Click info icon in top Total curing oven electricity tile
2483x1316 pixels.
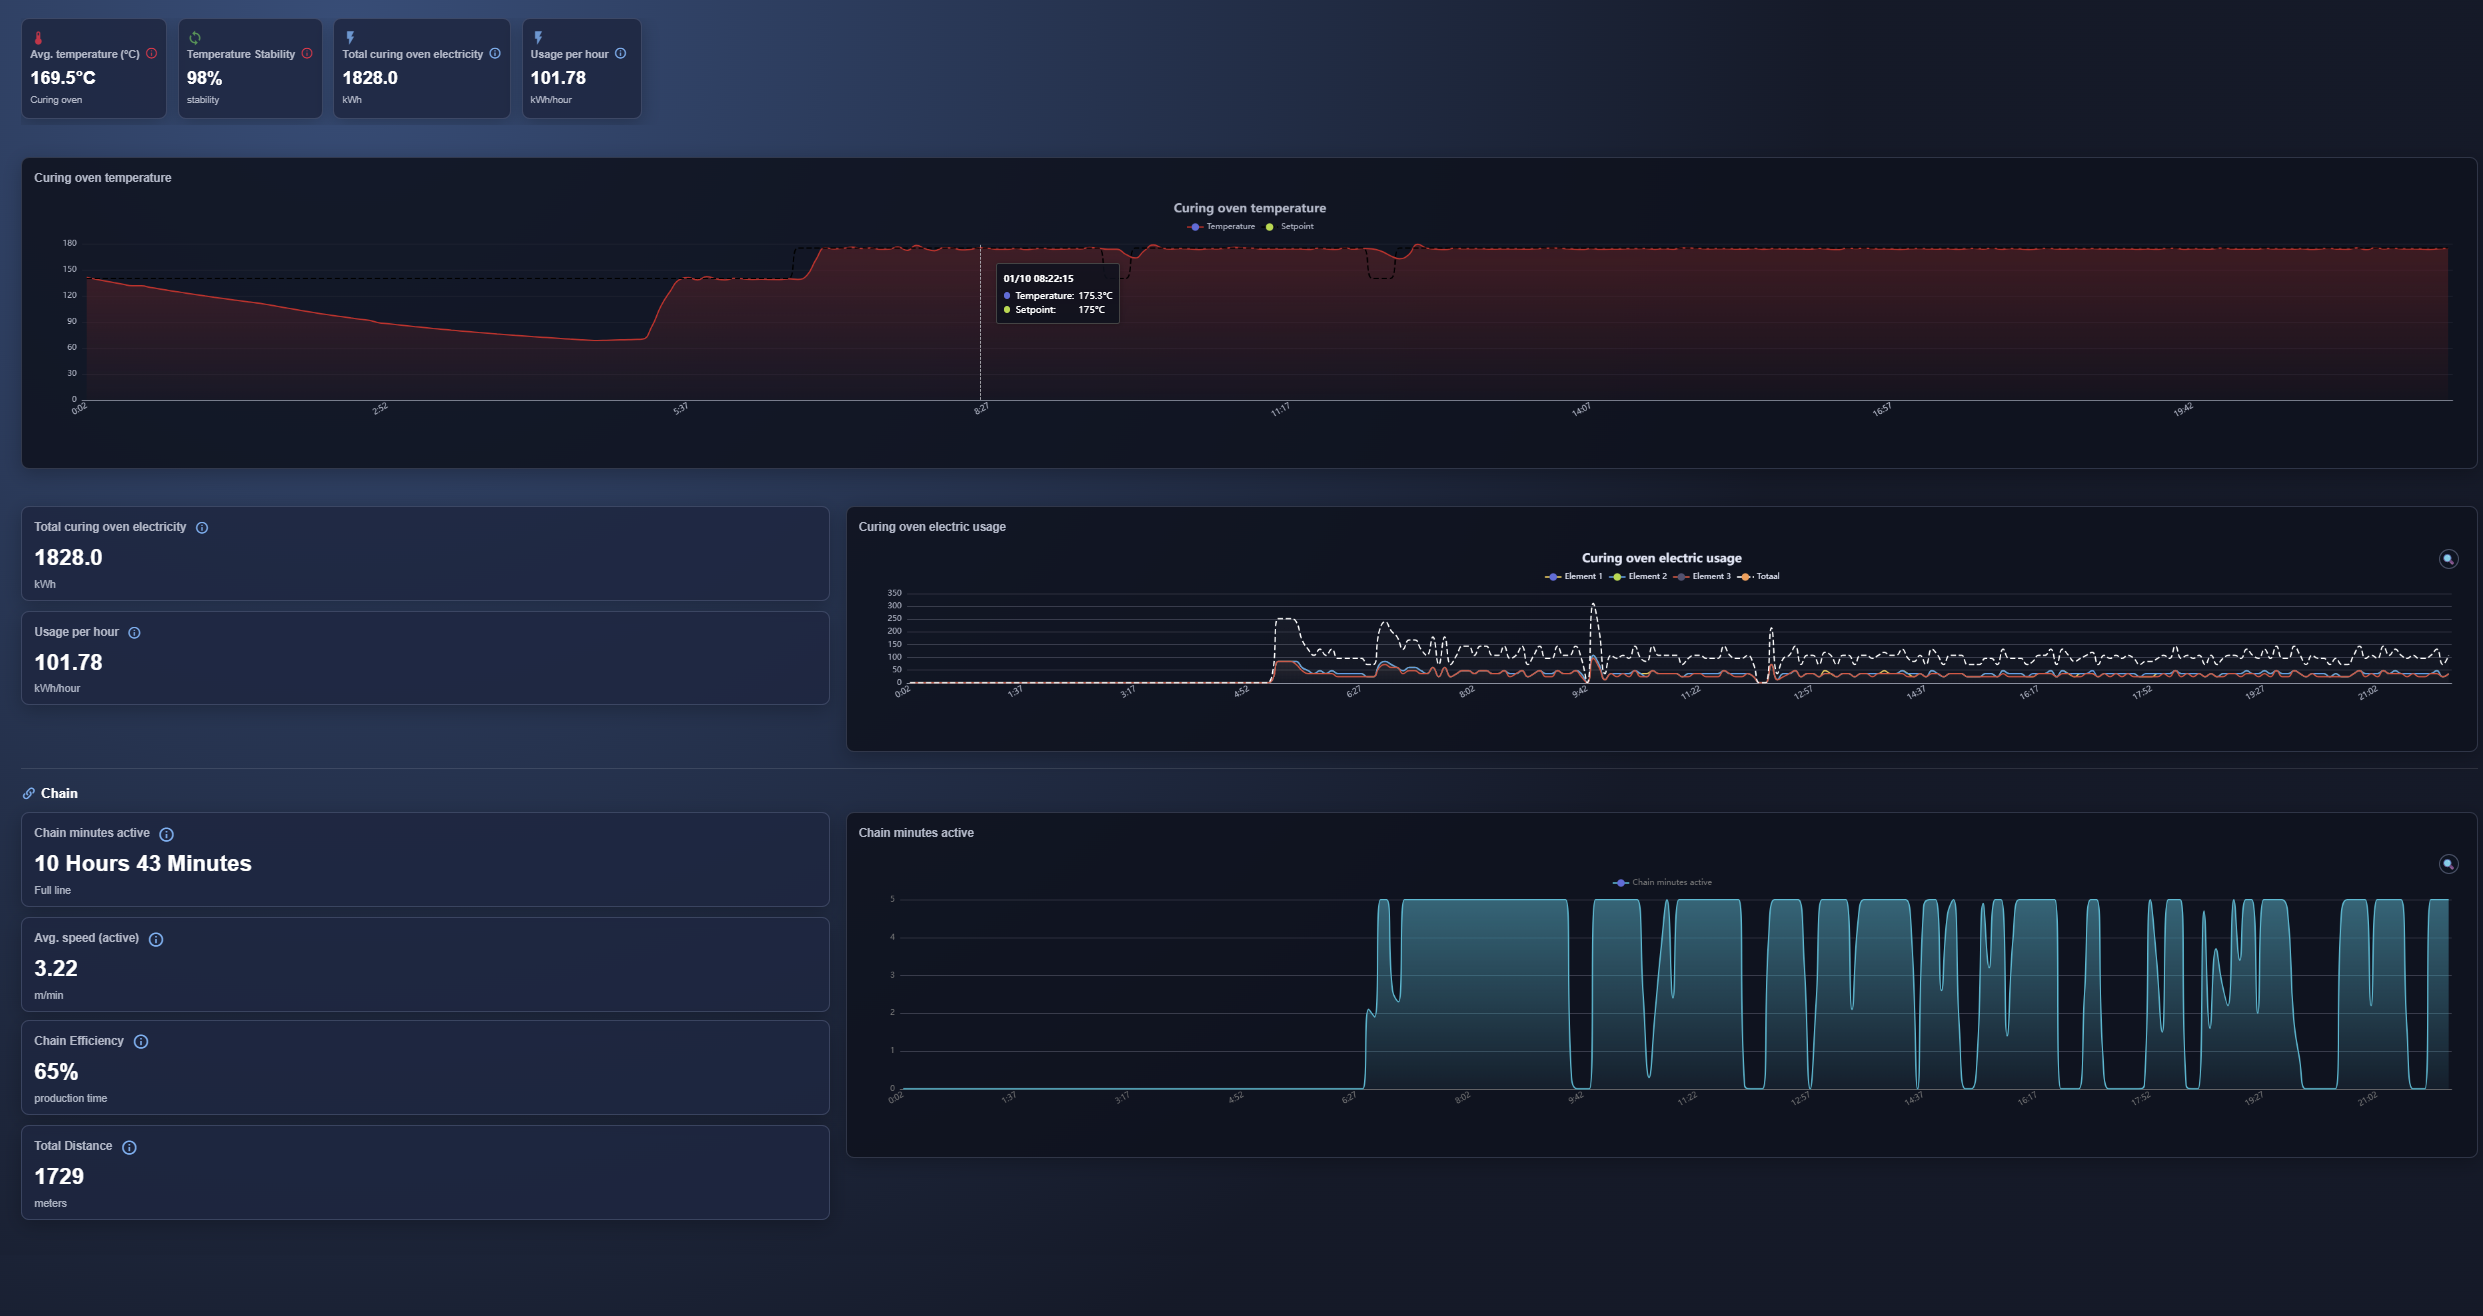click(495, 54)
